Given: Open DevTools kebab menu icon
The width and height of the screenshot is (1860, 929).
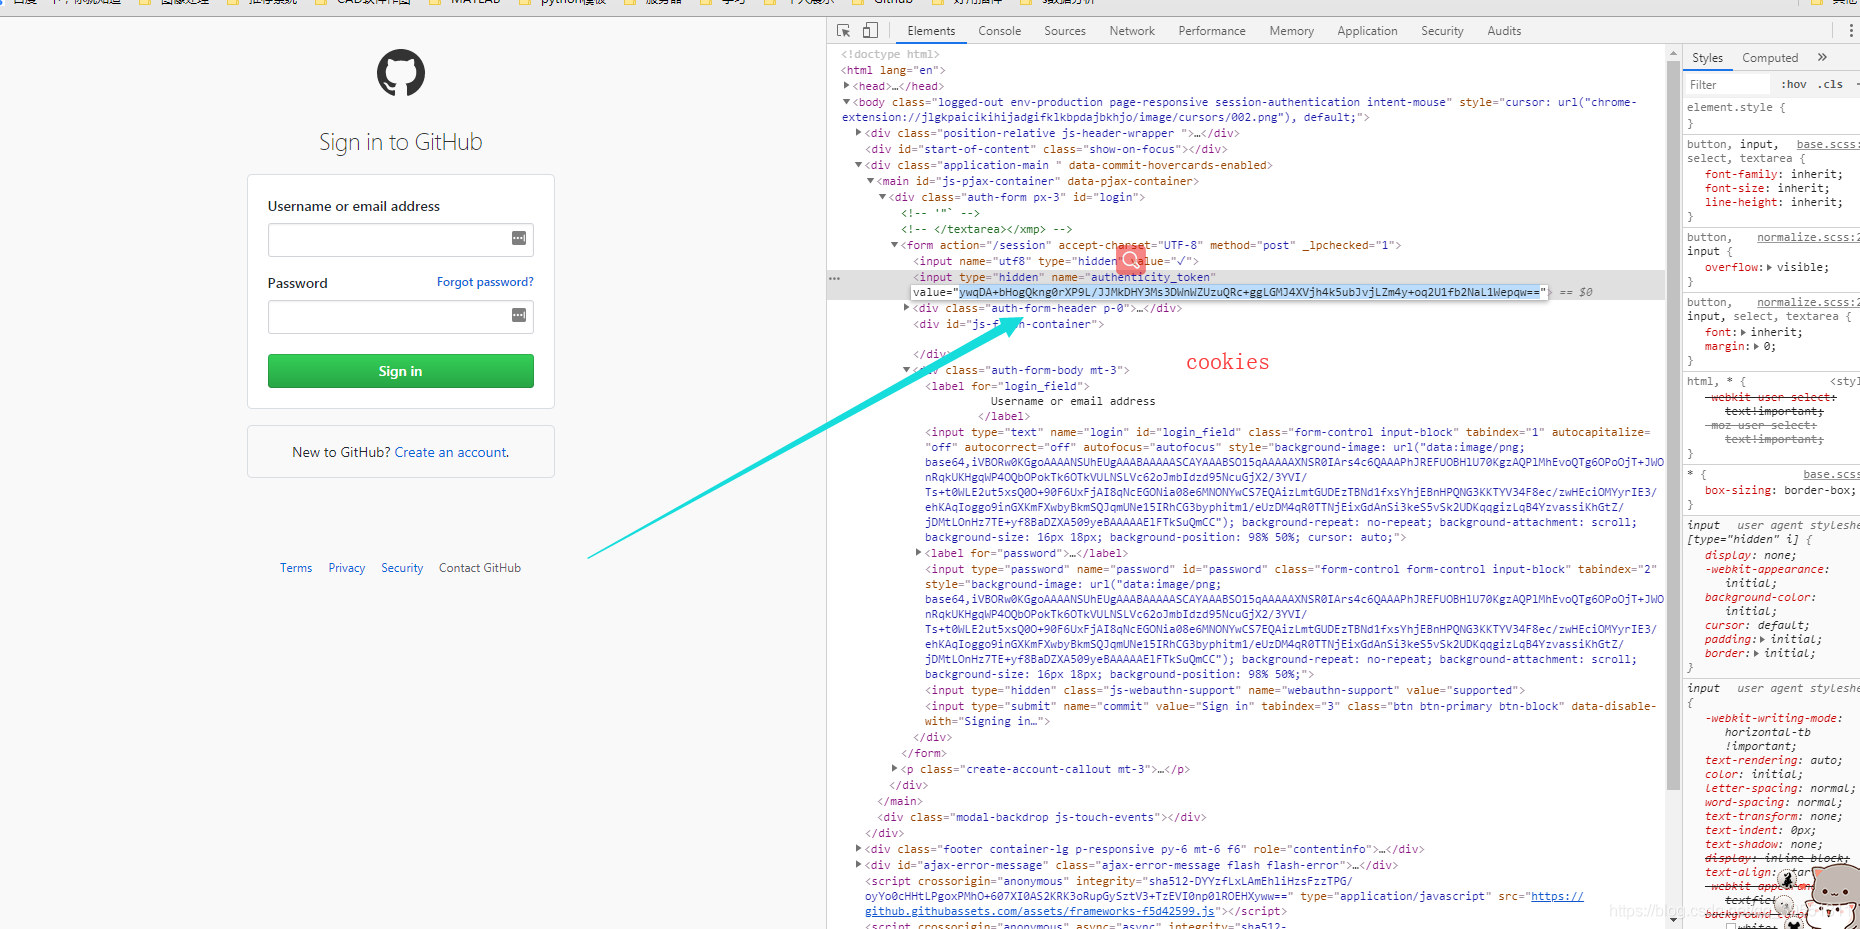Looking at the screenshot, I should [1851, 31].
